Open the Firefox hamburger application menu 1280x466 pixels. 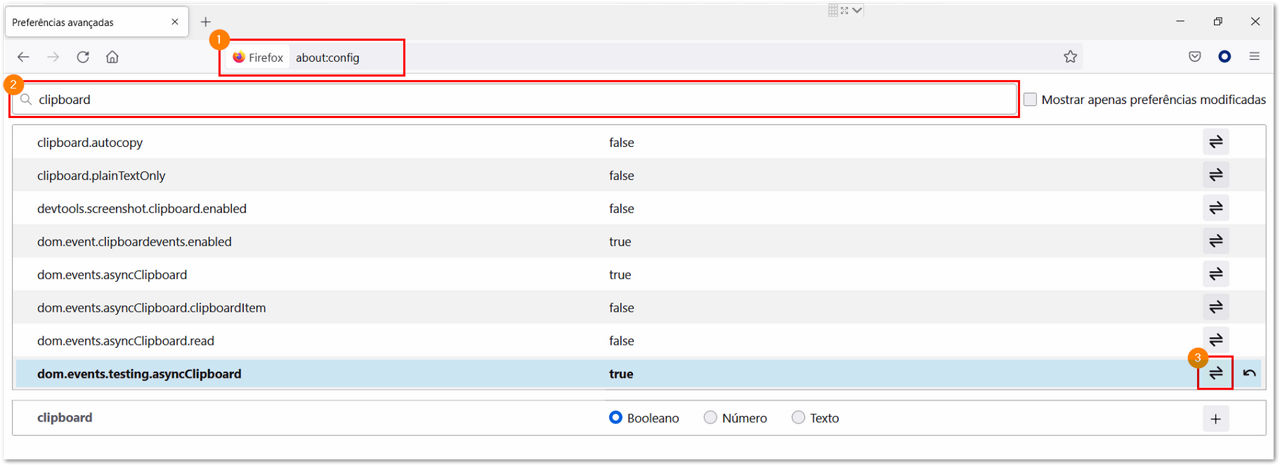(x=1254, y=57)
